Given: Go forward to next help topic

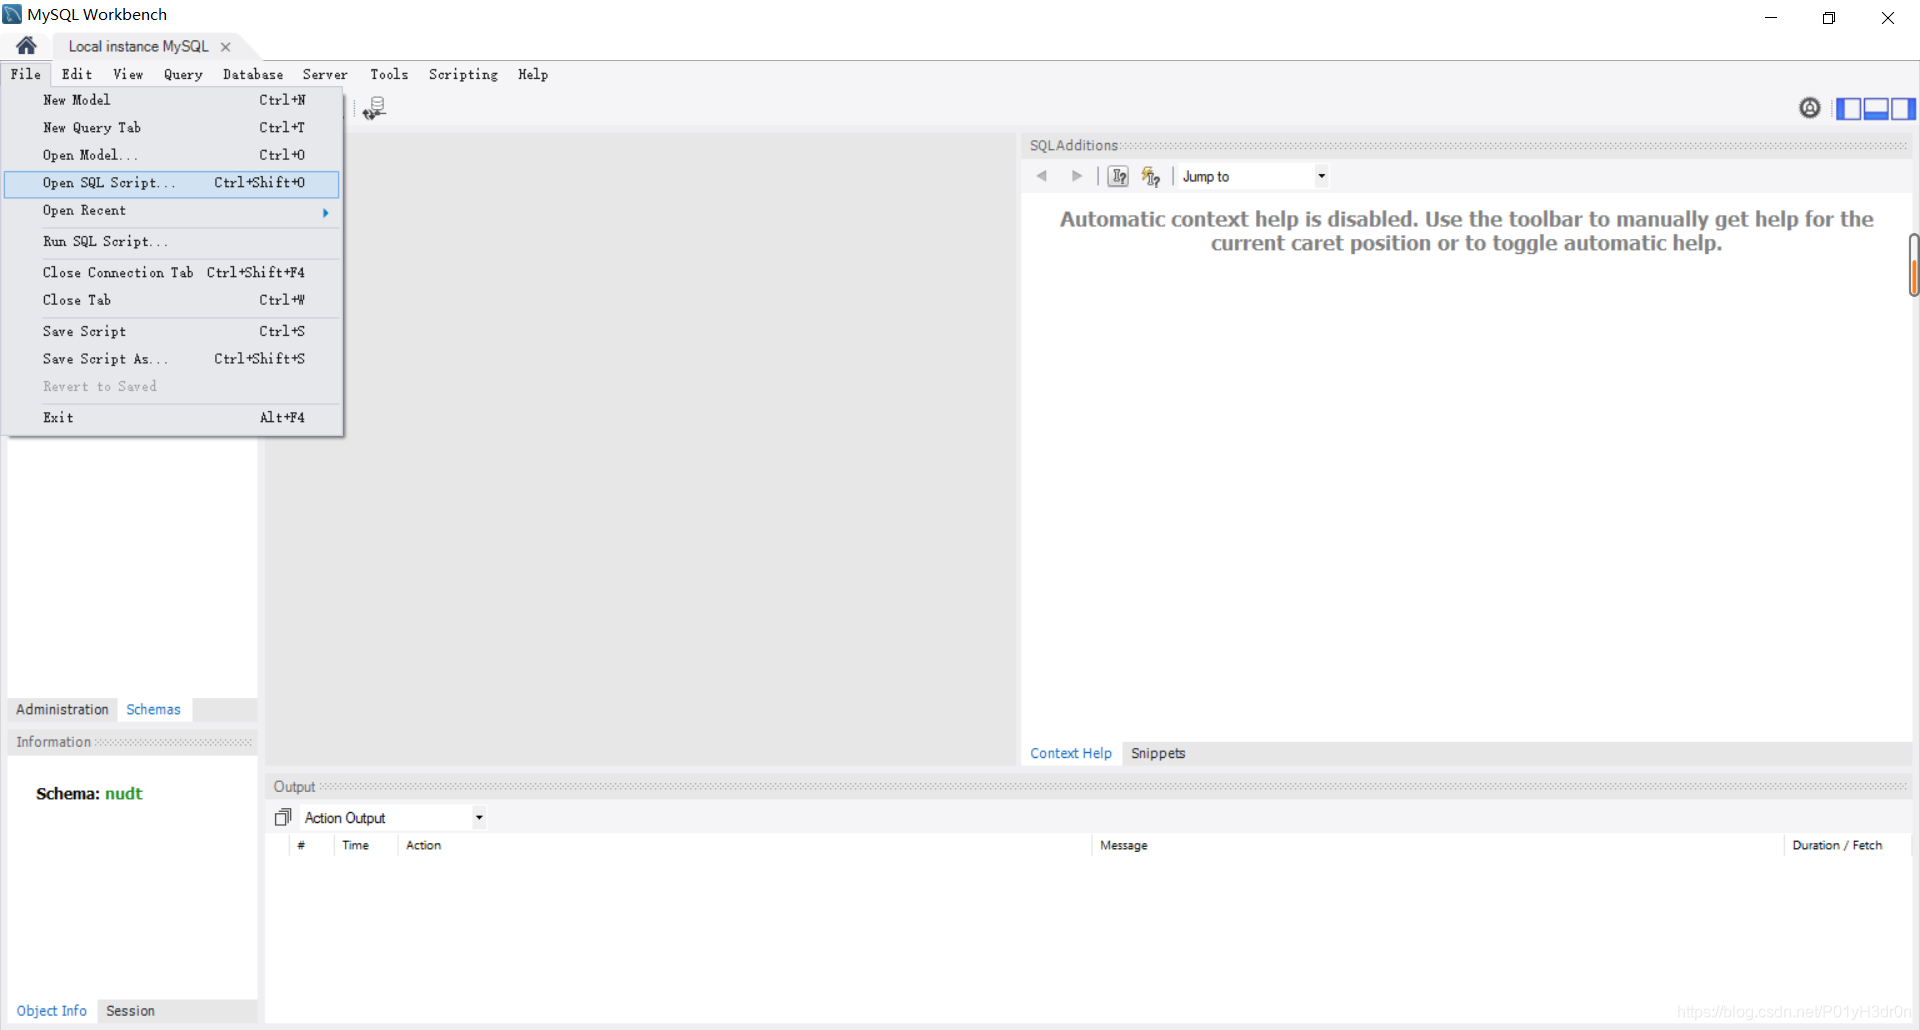Looking at the screenshot, I should (1077, 176).
